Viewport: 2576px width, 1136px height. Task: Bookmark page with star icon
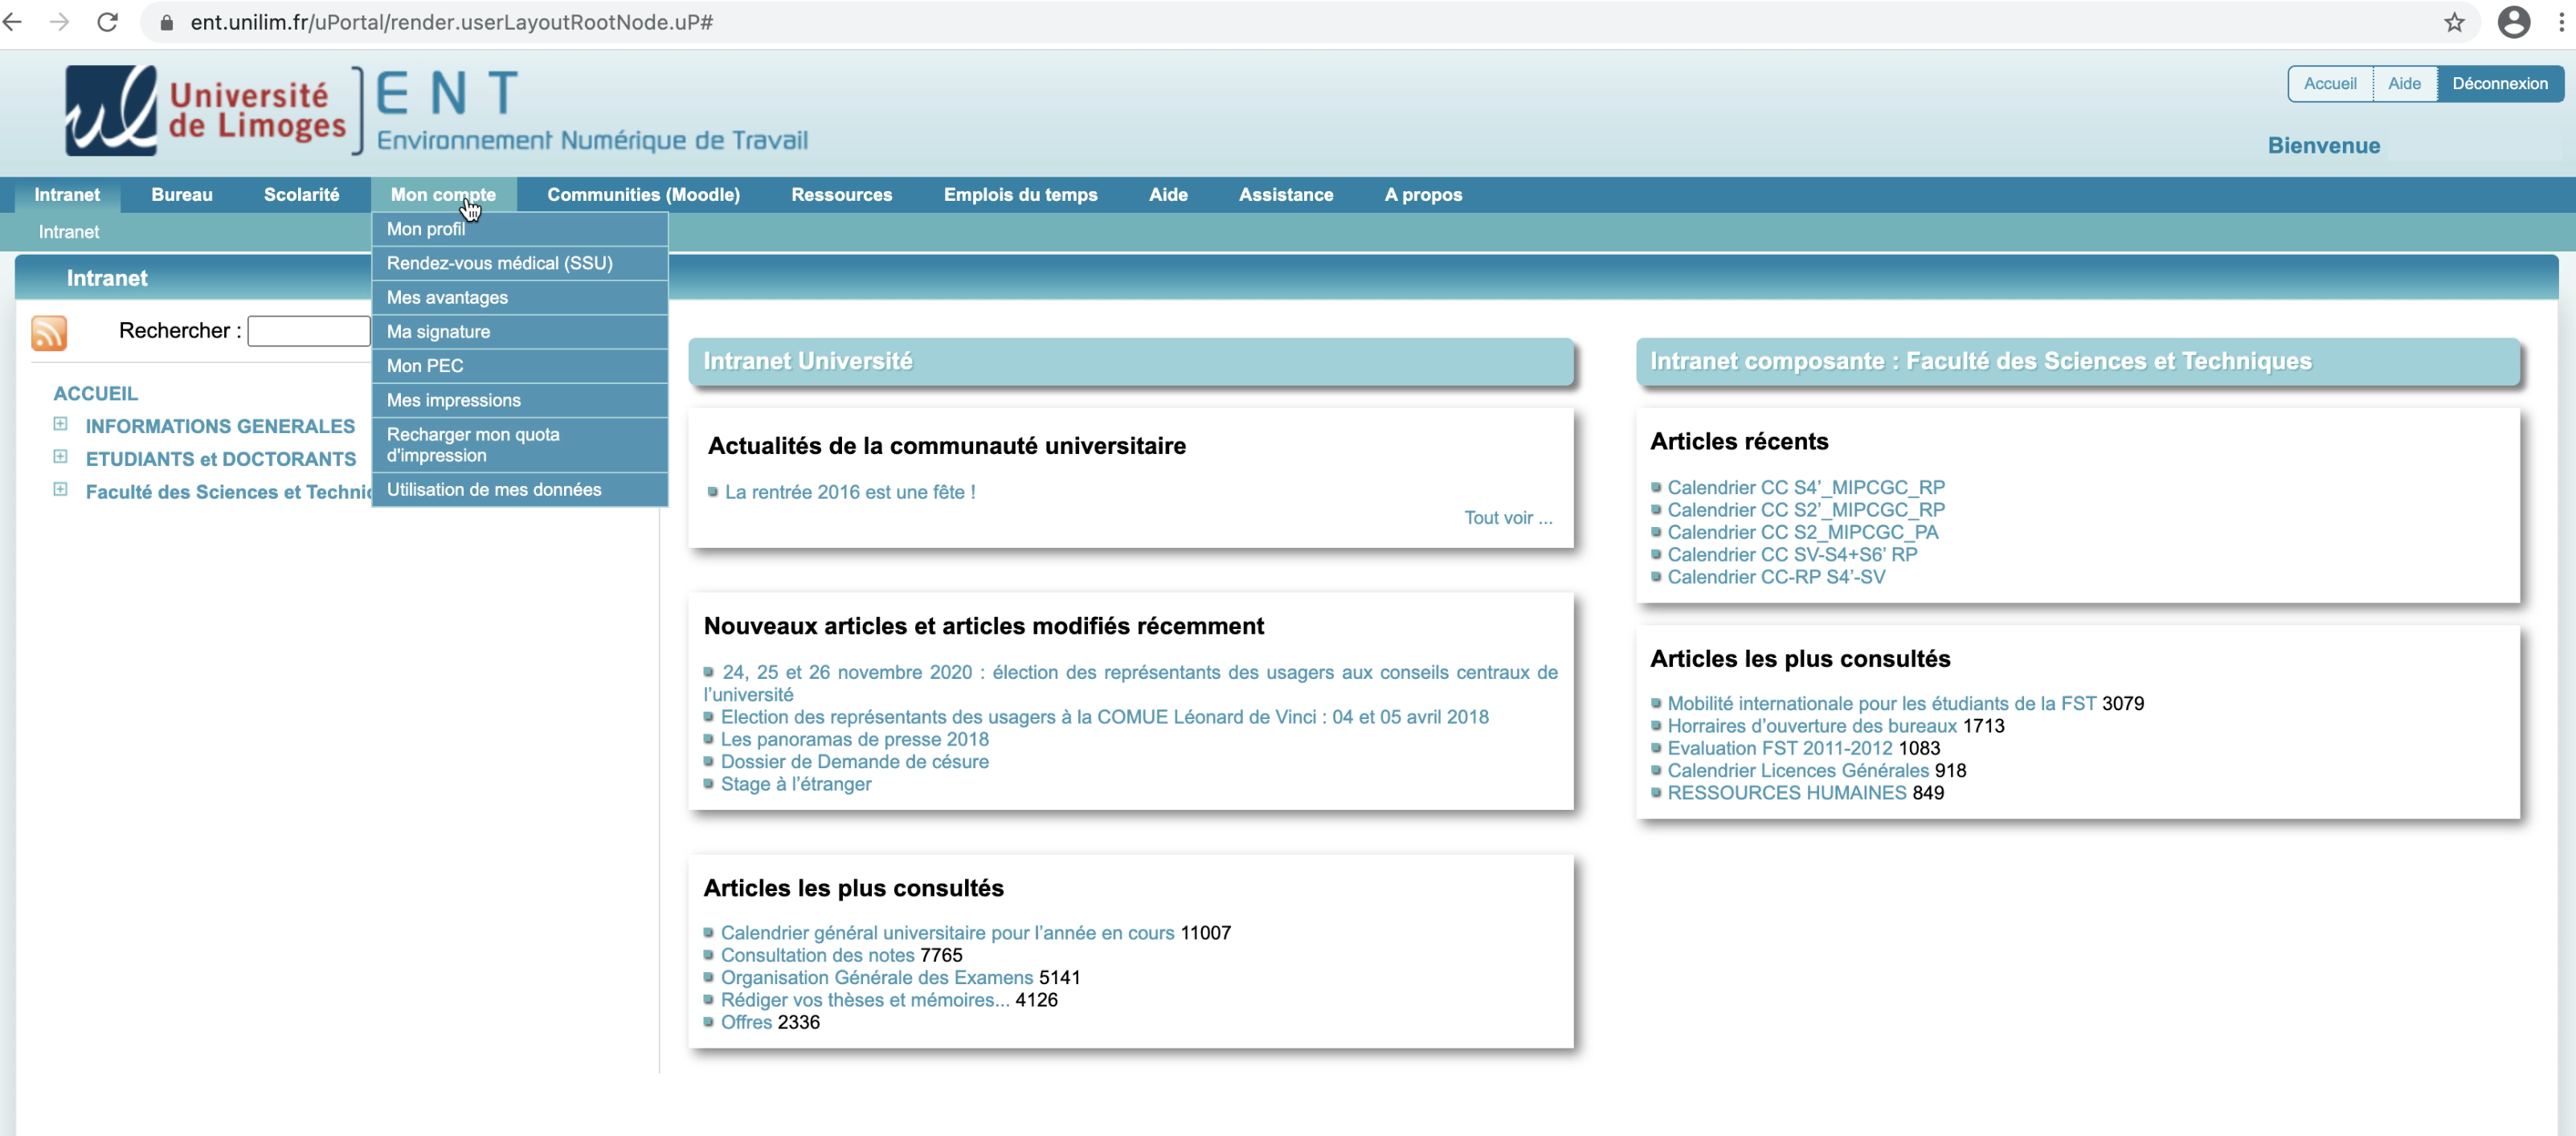point(2454,22)
